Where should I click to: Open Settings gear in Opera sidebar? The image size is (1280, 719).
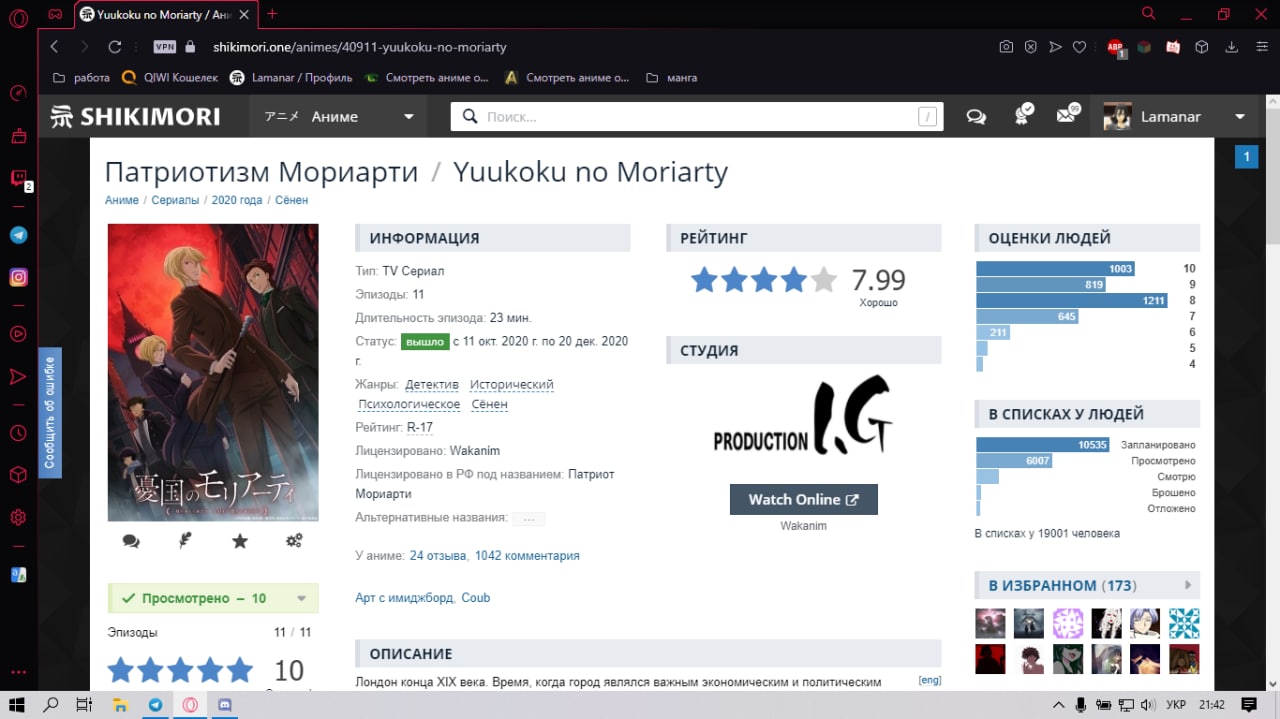(x=18, y=517)
